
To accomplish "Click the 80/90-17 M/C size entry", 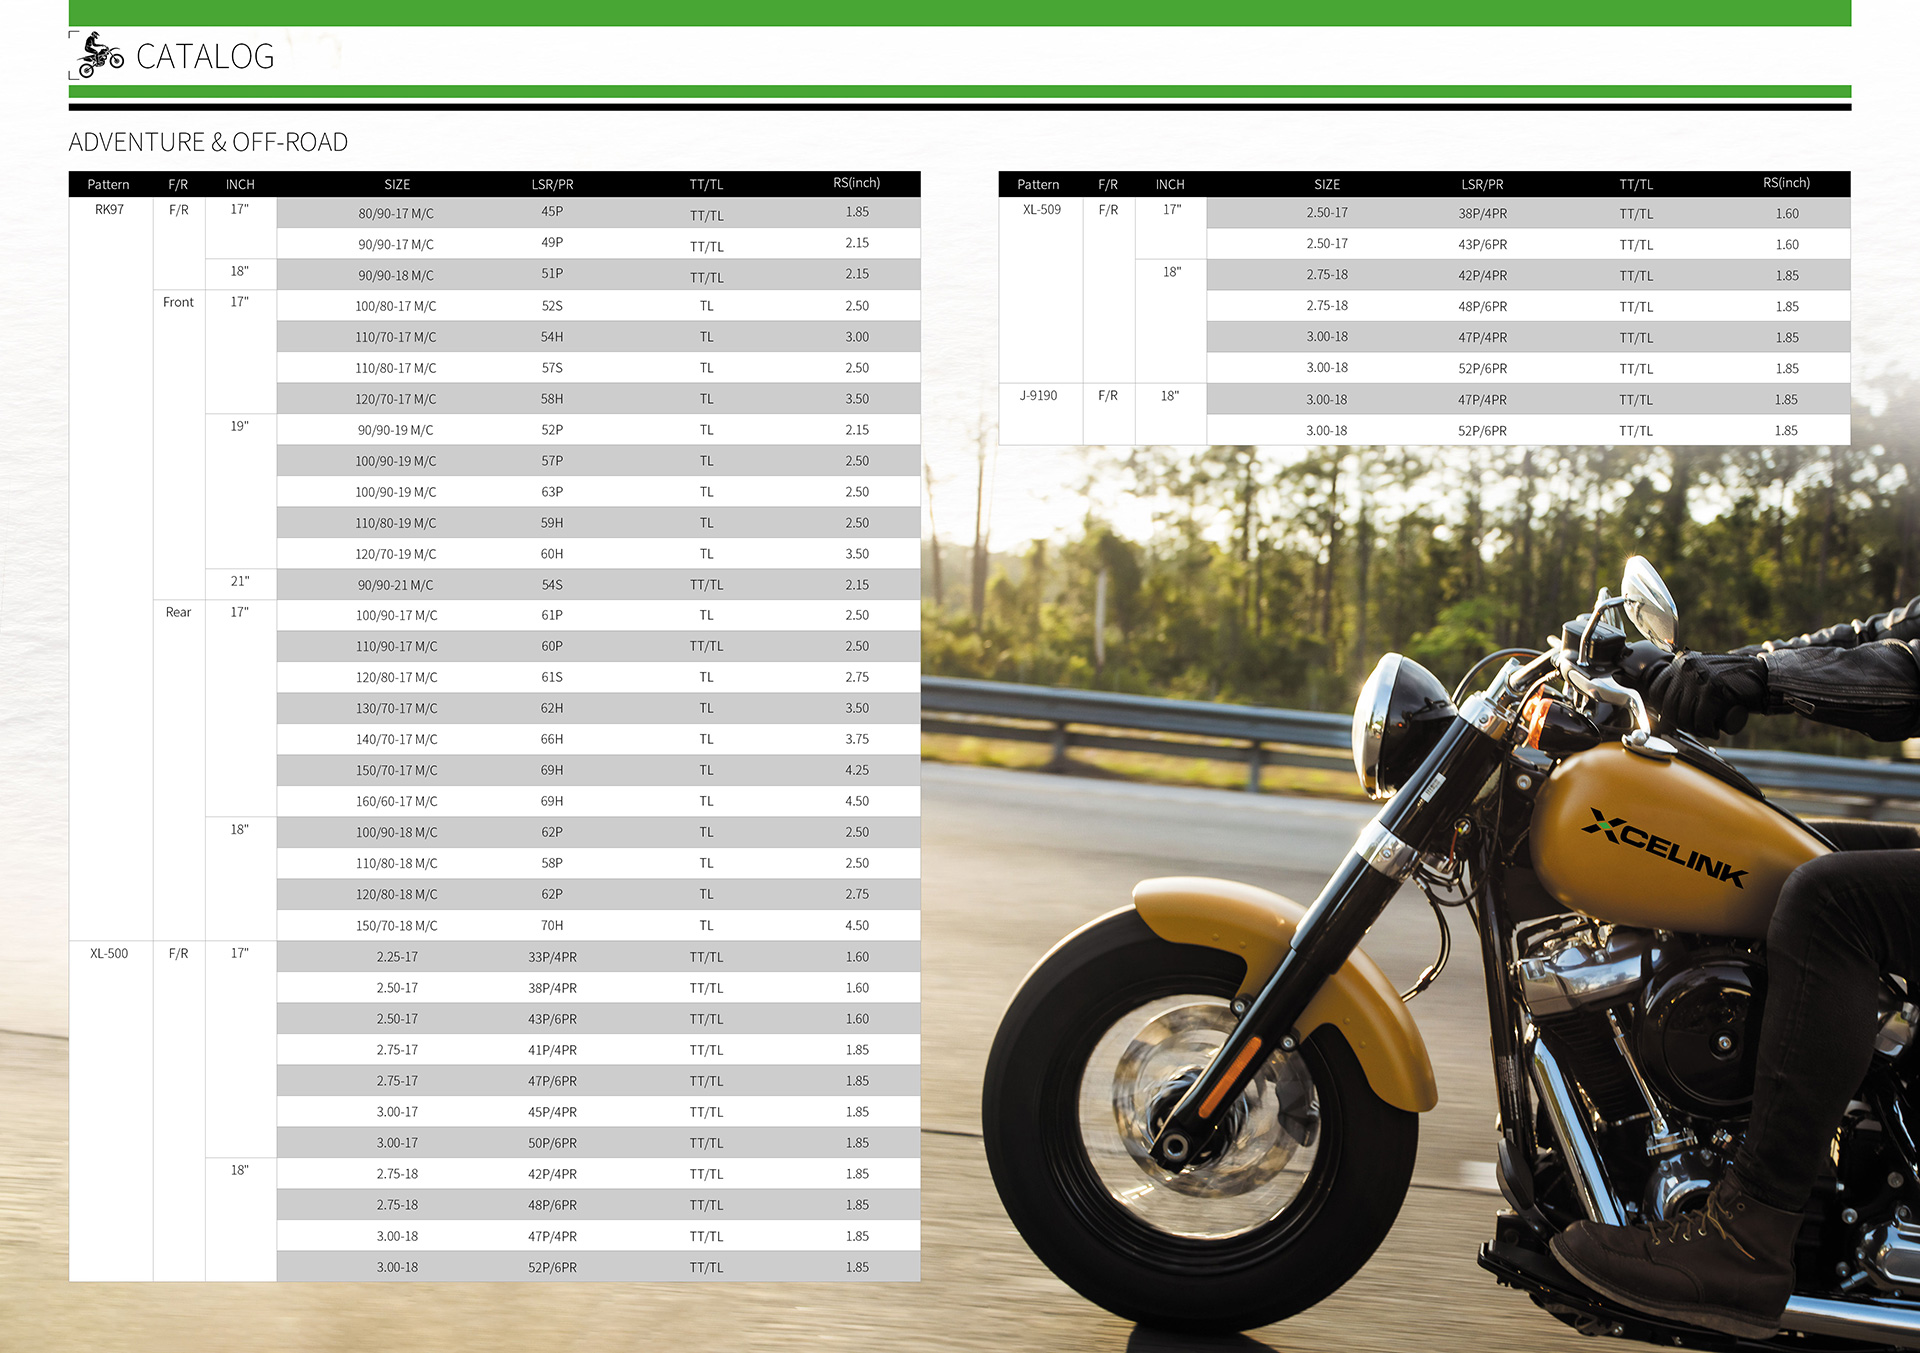I will tap(396, 213).
